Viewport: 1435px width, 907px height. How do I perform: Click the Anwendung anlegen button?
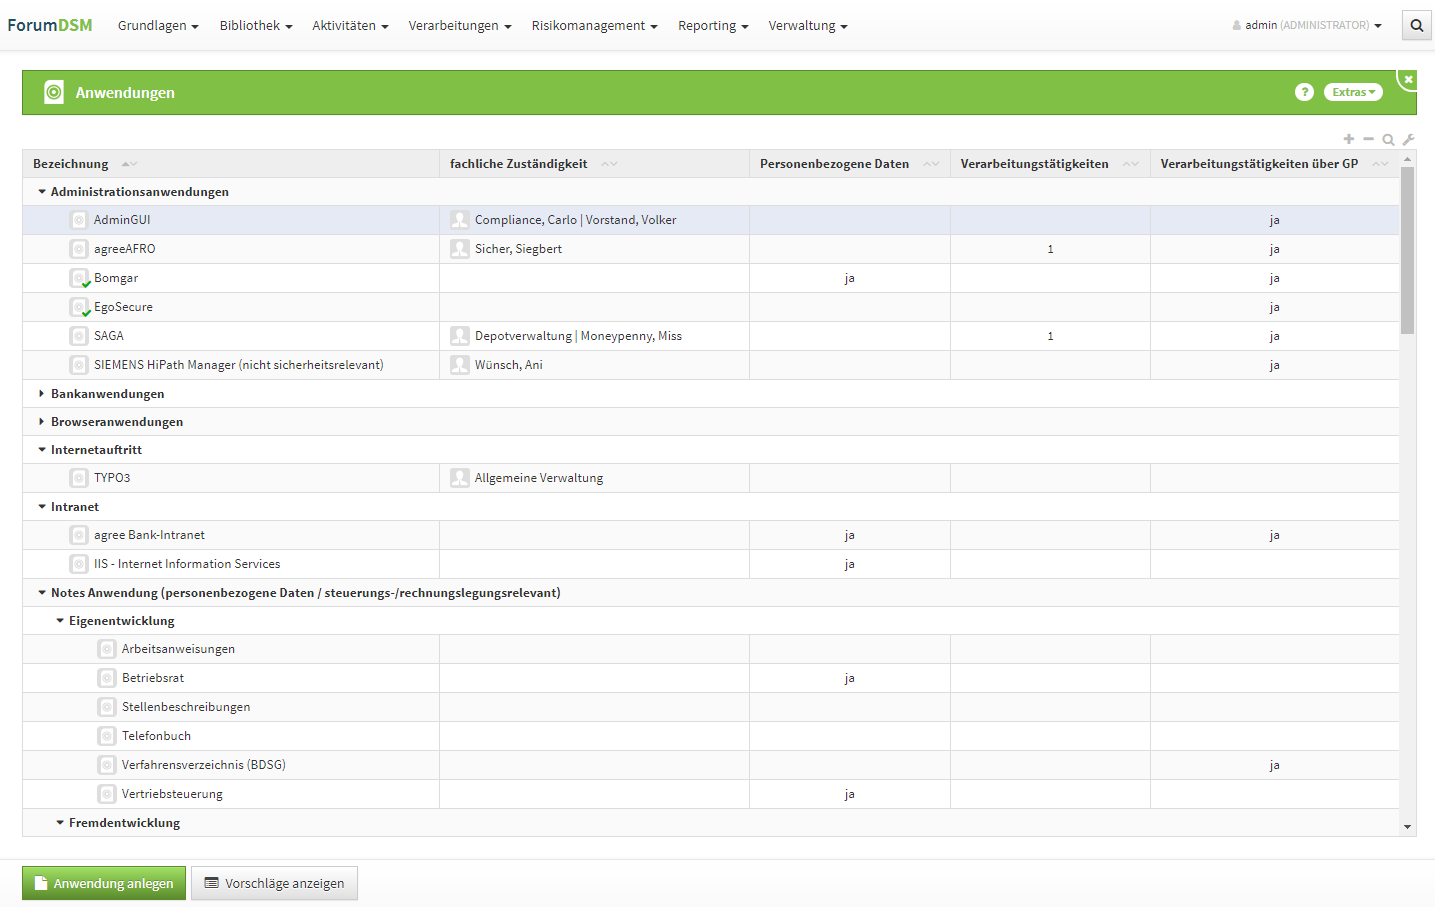104,883
